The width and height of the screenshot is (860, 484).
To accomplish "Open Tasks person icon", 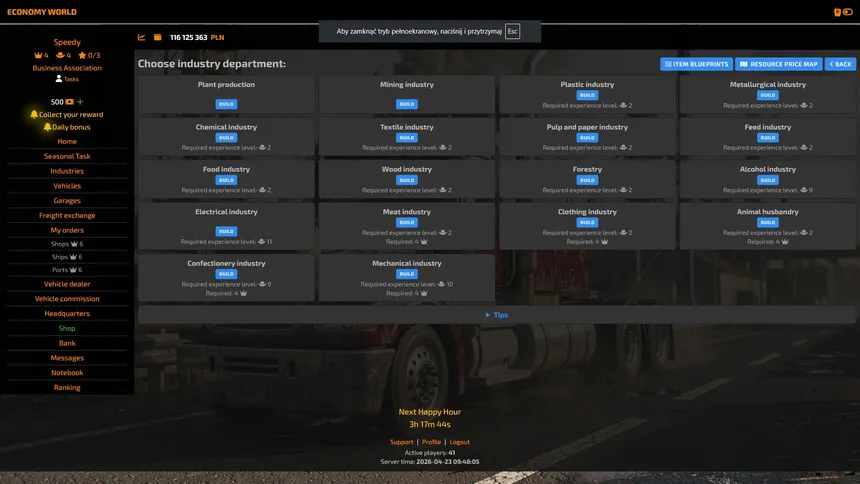I will pyautogui.click(x=59, y=79).
